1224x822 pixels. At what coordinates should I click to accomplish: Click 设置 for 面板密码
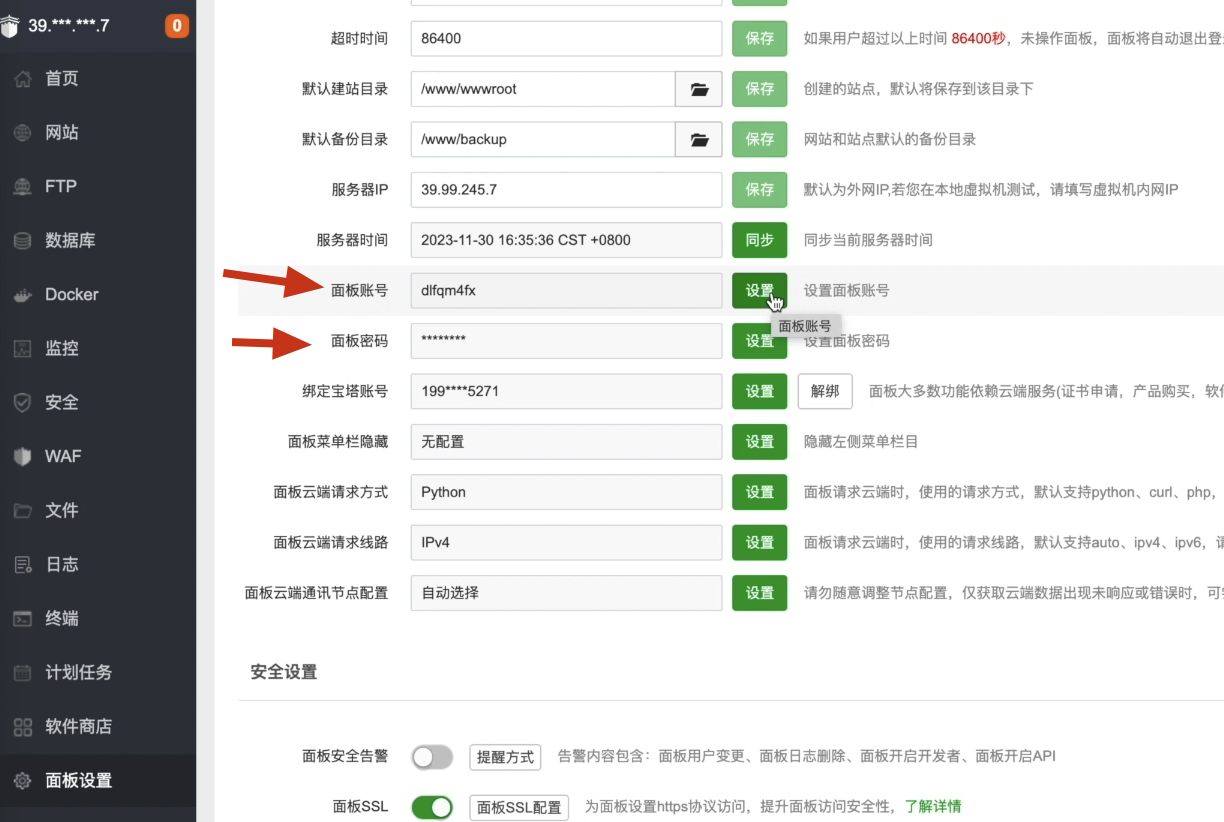coord(760,341)
